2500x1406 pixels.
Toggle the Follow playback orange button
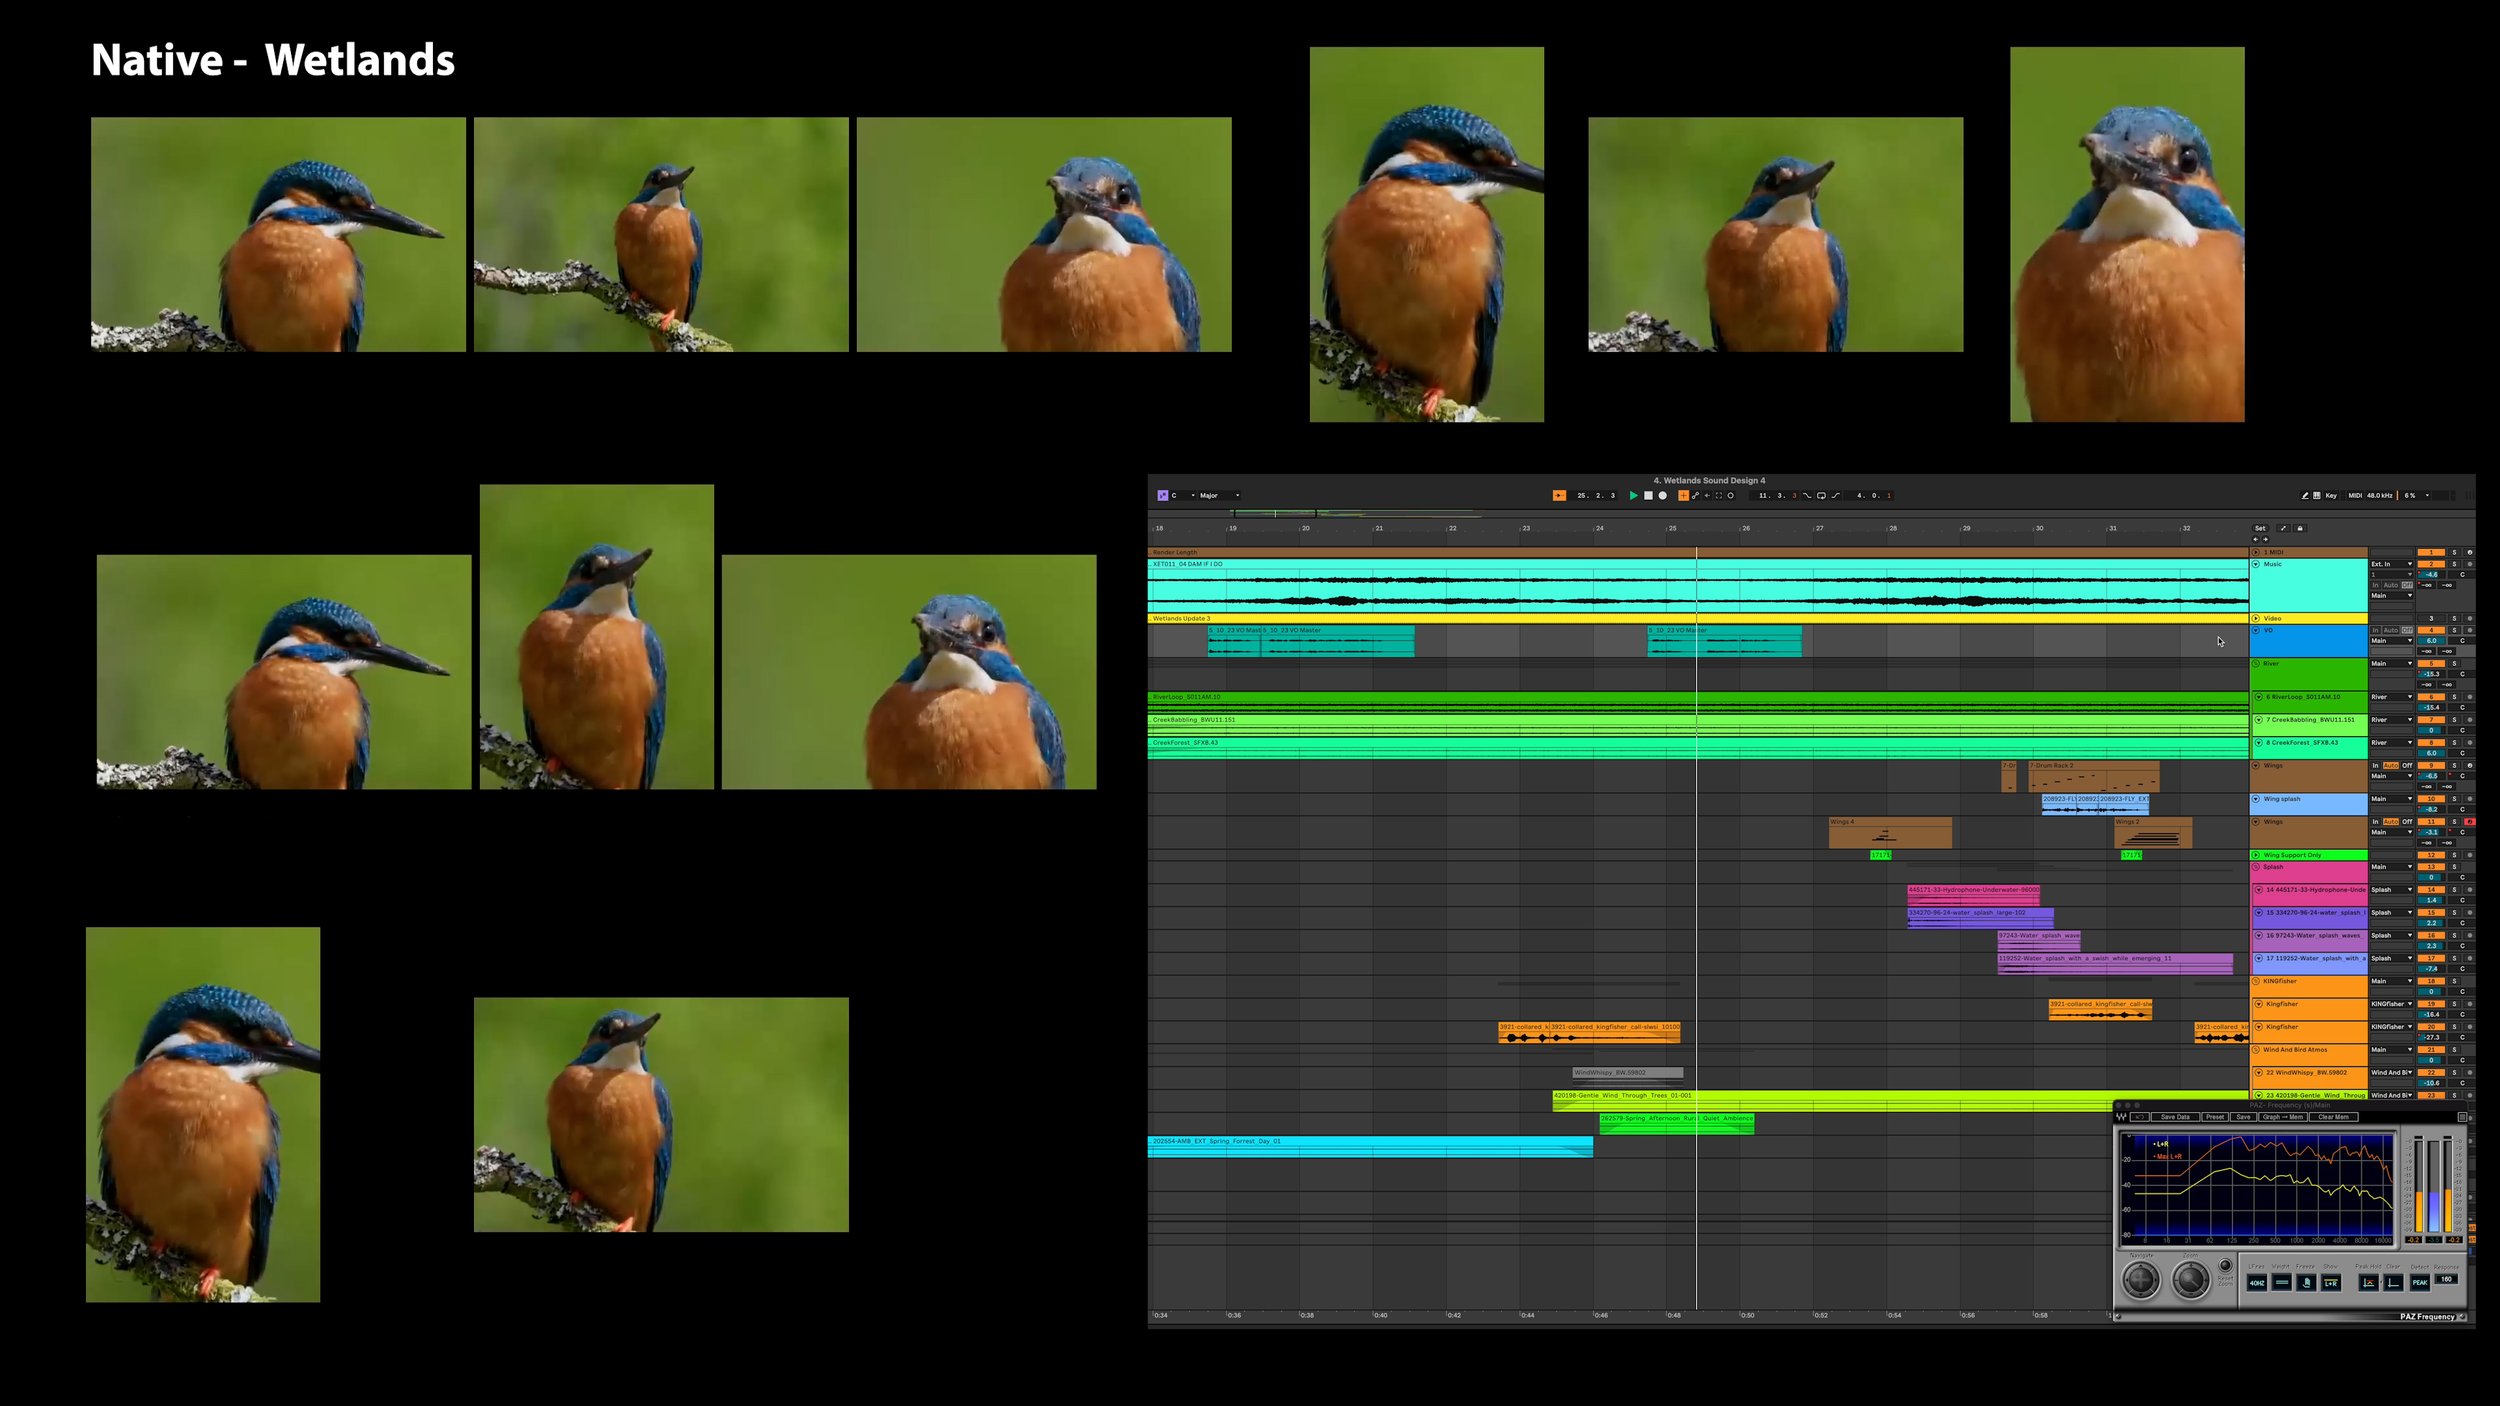tap(1559, 495)
